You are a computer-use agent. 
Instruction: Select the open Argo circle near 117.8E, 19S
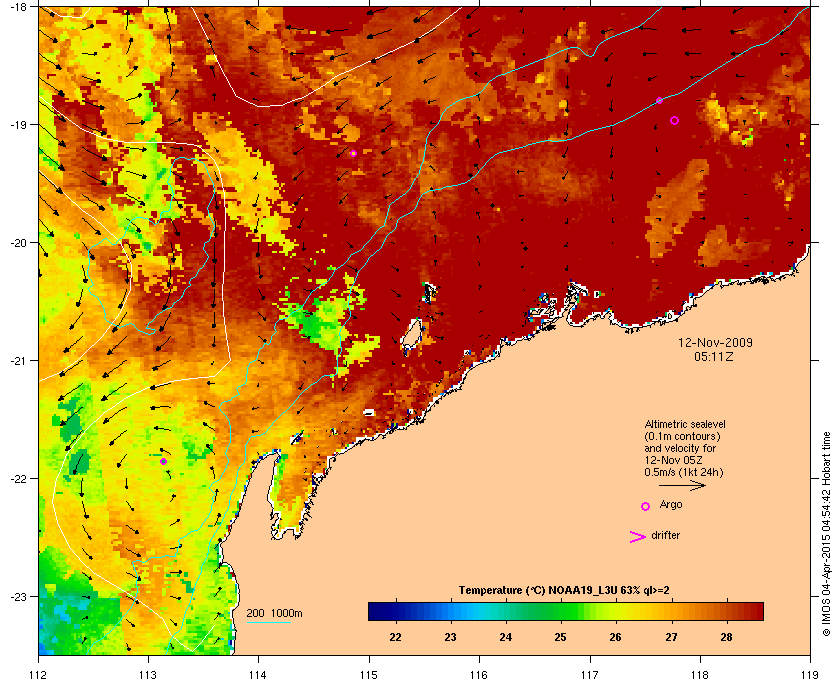pyautogui.click(x=674, y=121)
